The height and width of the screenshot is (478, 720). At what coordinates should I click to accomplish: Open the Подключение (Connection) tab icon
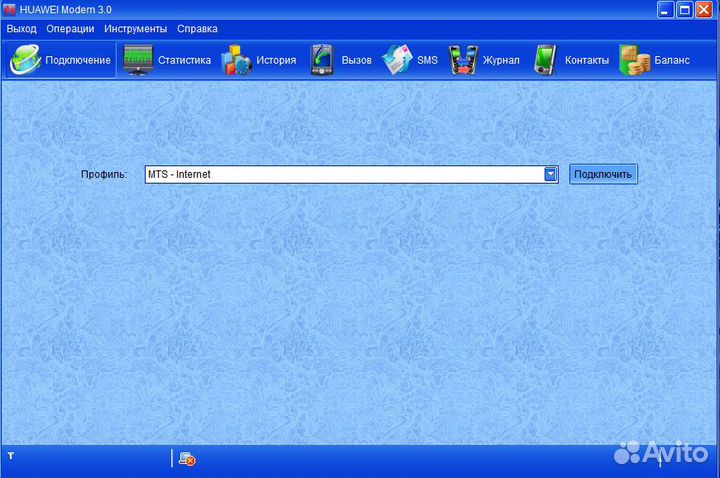pos(25,60)
